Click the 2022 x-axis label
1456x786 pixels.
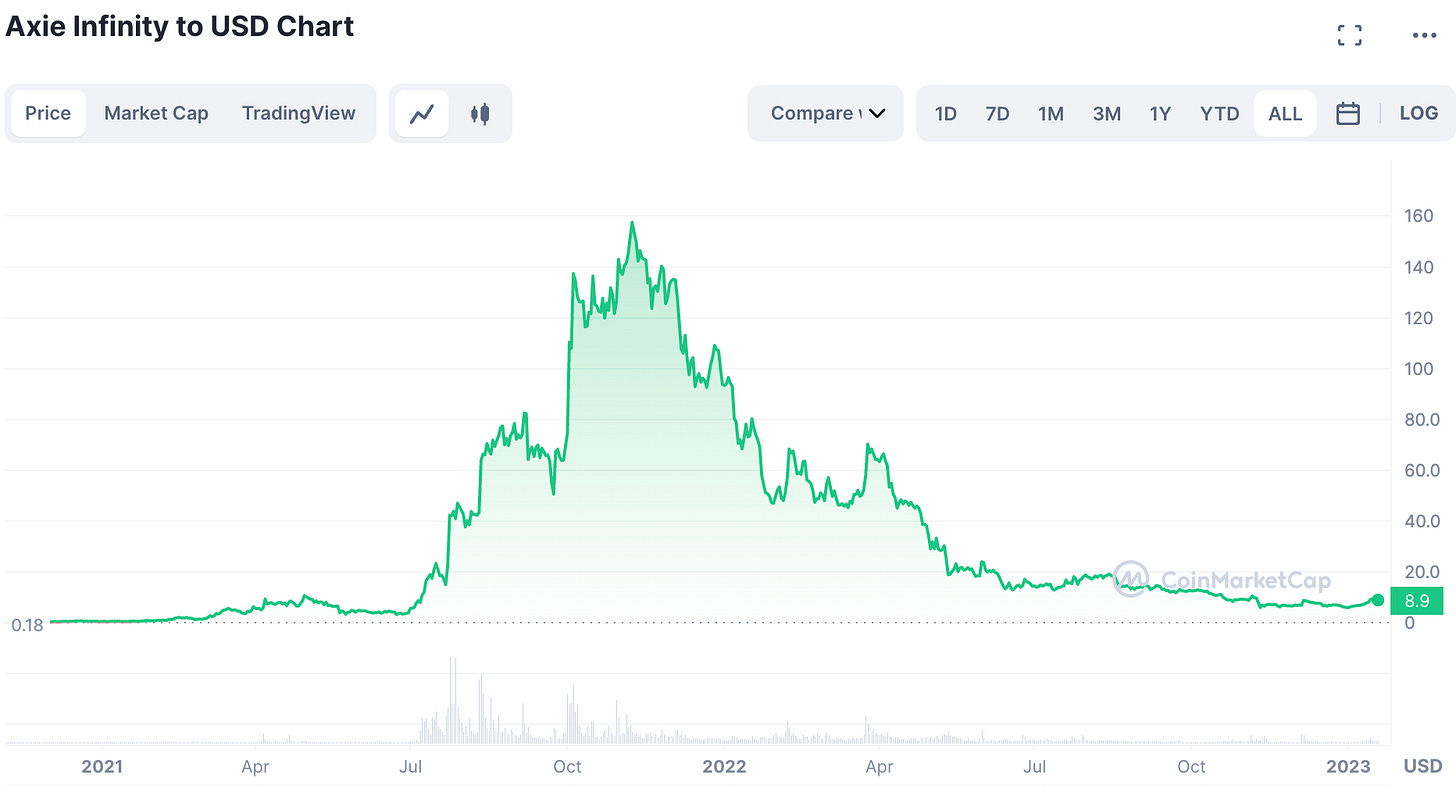pos(724,766)
